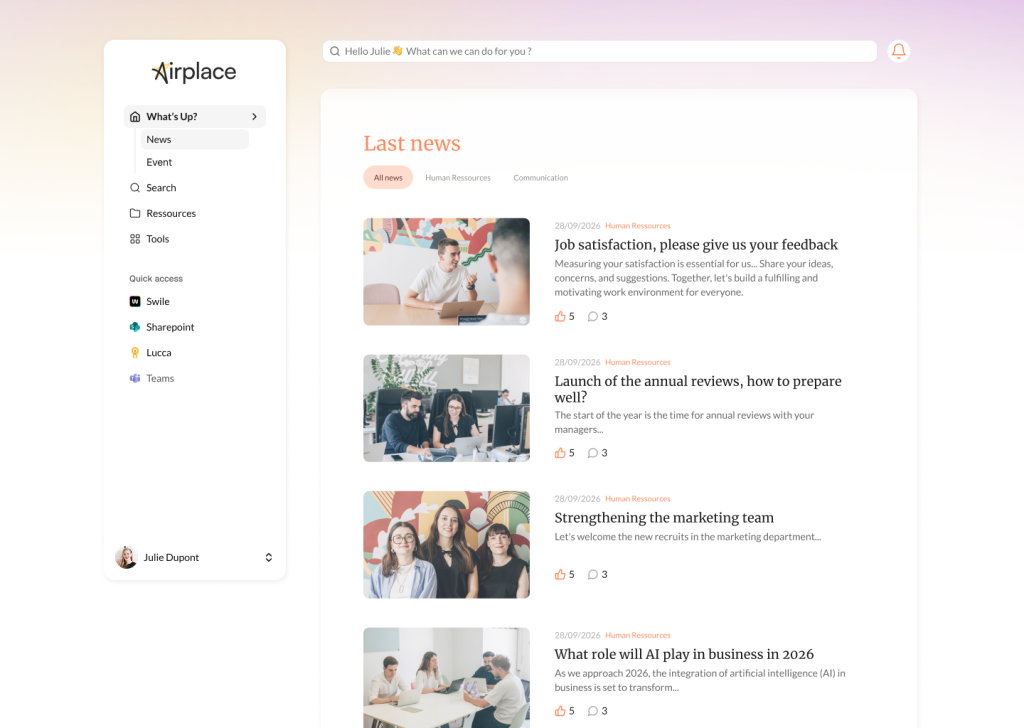The image size is (1024, 728).
Task: Like the annual reviews article
Action: (x=561, y=453)
